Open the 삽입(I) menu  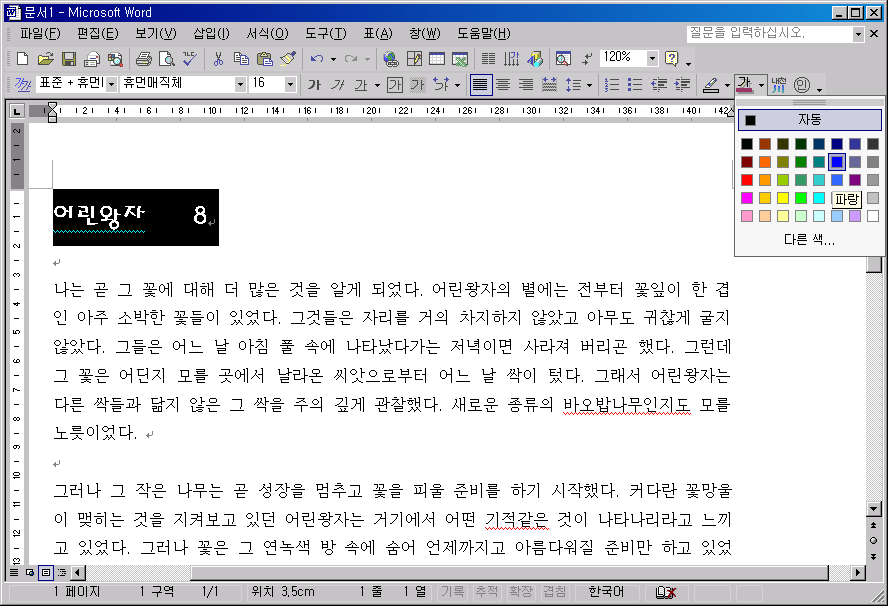(x=210, y=34)
